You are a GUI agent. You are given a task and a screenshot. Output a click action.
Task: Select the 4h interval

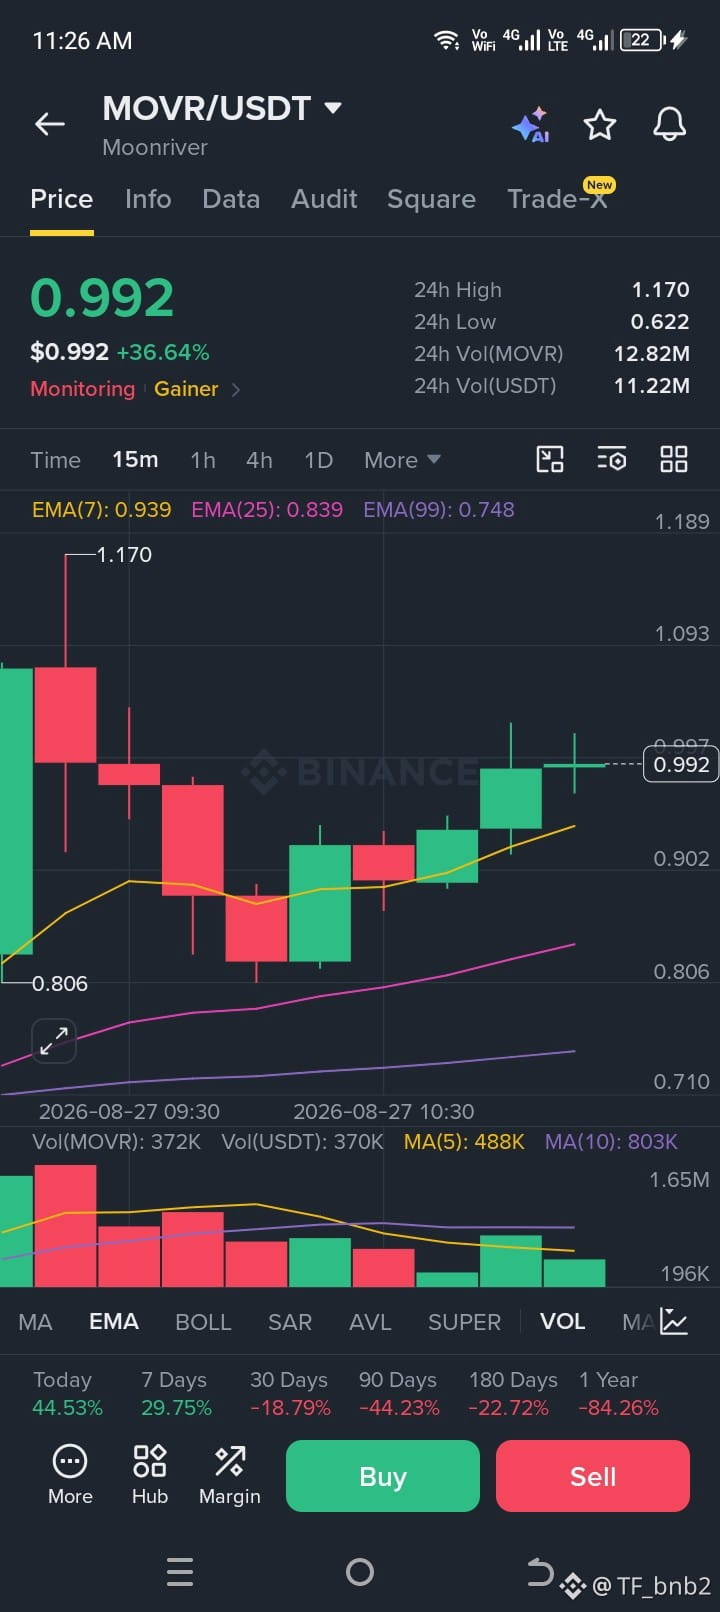click(259, 460)
